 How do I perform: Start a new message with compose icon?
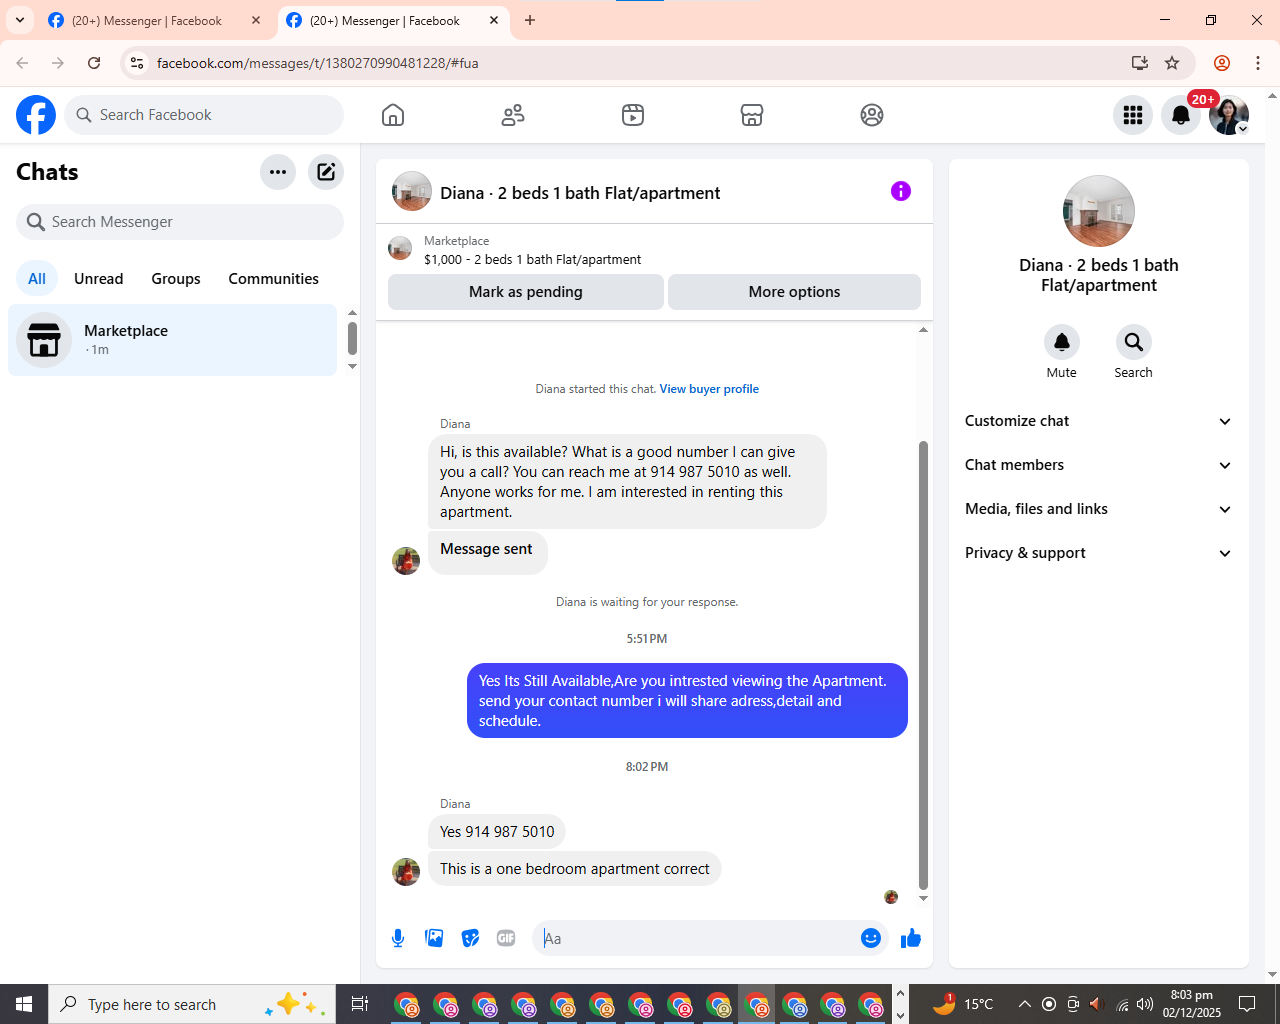(x=326, y=172)
